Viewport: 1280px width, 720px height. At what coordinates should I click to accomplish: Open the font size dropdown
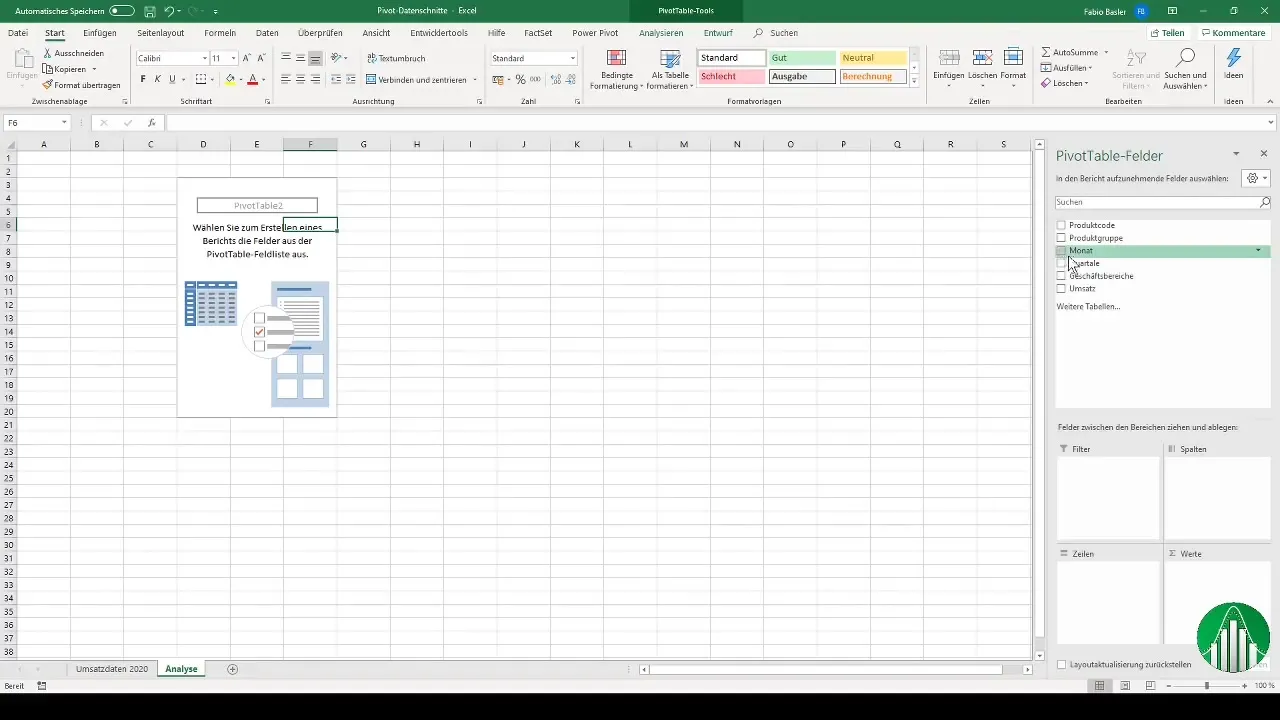pyautogui.click(x=234, y=58)
